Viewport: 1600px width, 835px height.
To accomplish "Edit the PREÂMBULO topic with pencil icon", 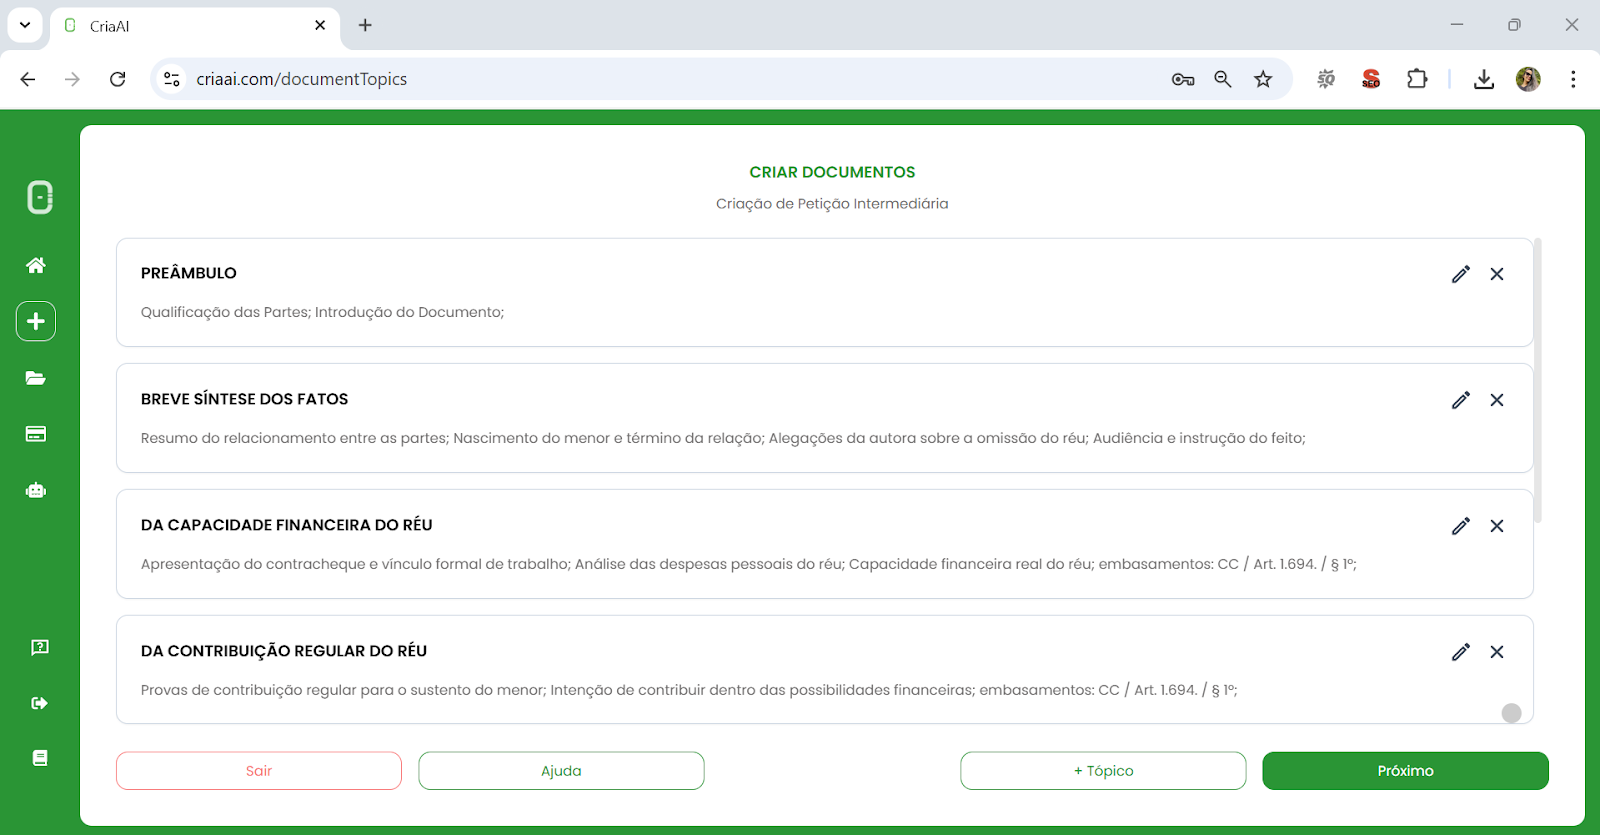I will 1460,274.
